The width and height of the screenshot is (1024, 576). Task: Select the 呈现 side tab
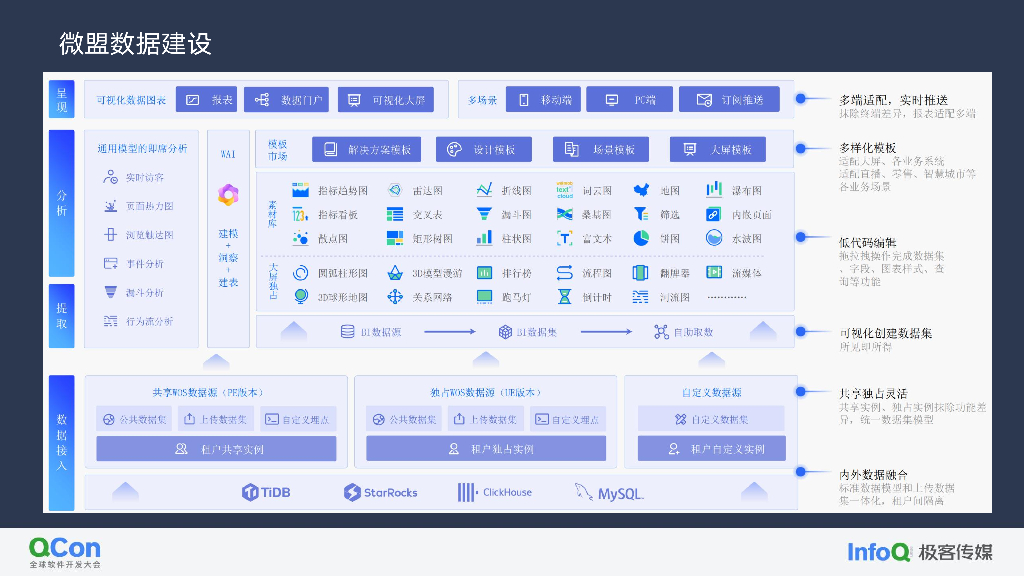(x=61, y=99)
